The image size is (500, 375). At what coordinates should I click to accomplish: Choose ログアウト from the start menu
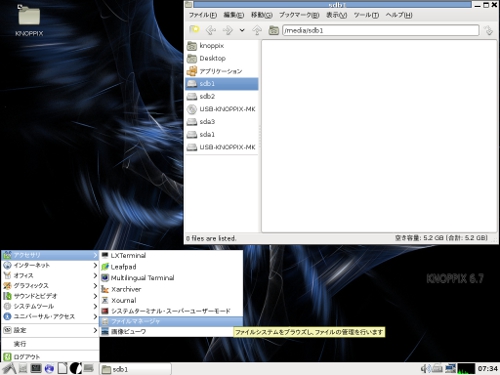pyautogui.click(x=50, y=357)
